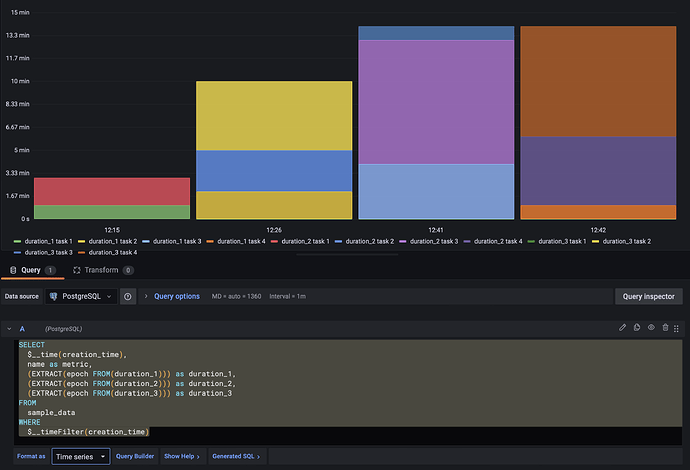This screenshot has width=690, height=470.
Task: Switch to the Query tab
Action: (x=30, y=270)
